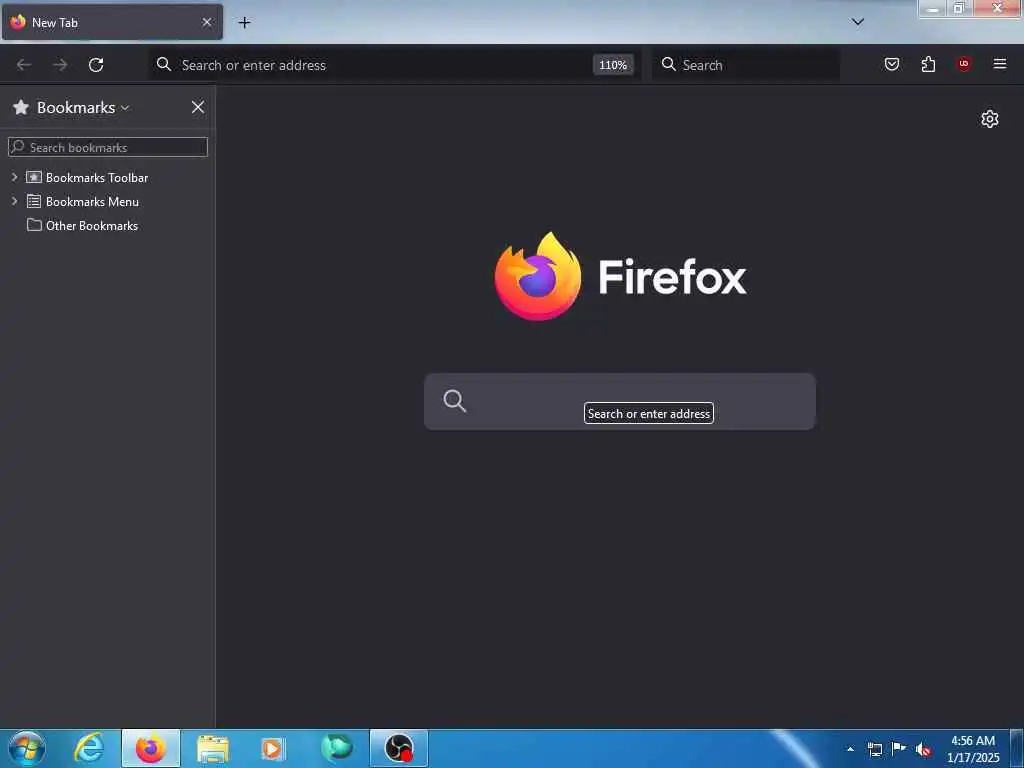Viewport: 1024px width, 768px height.
Task: Restore down the Firefox window
Action: tap(959, 9)
